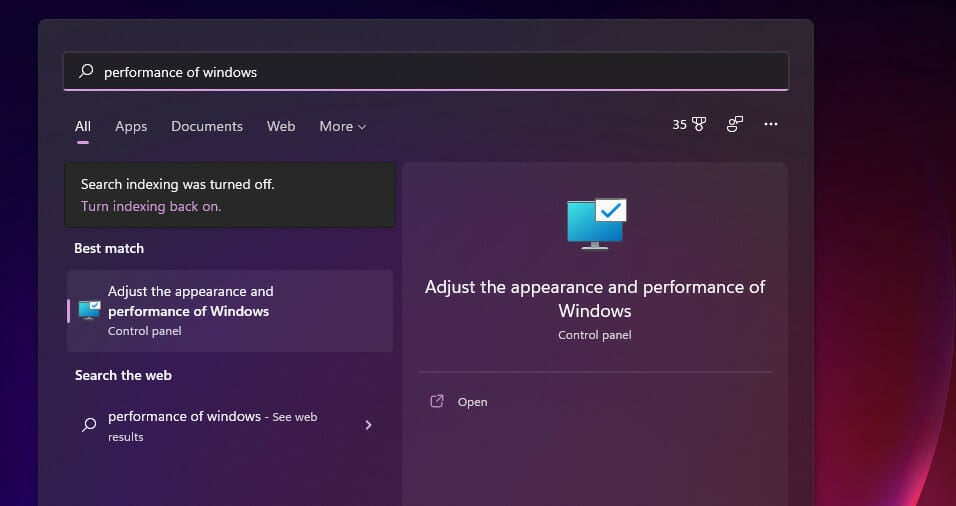Switch to the Documents tab

pos(207,126)
